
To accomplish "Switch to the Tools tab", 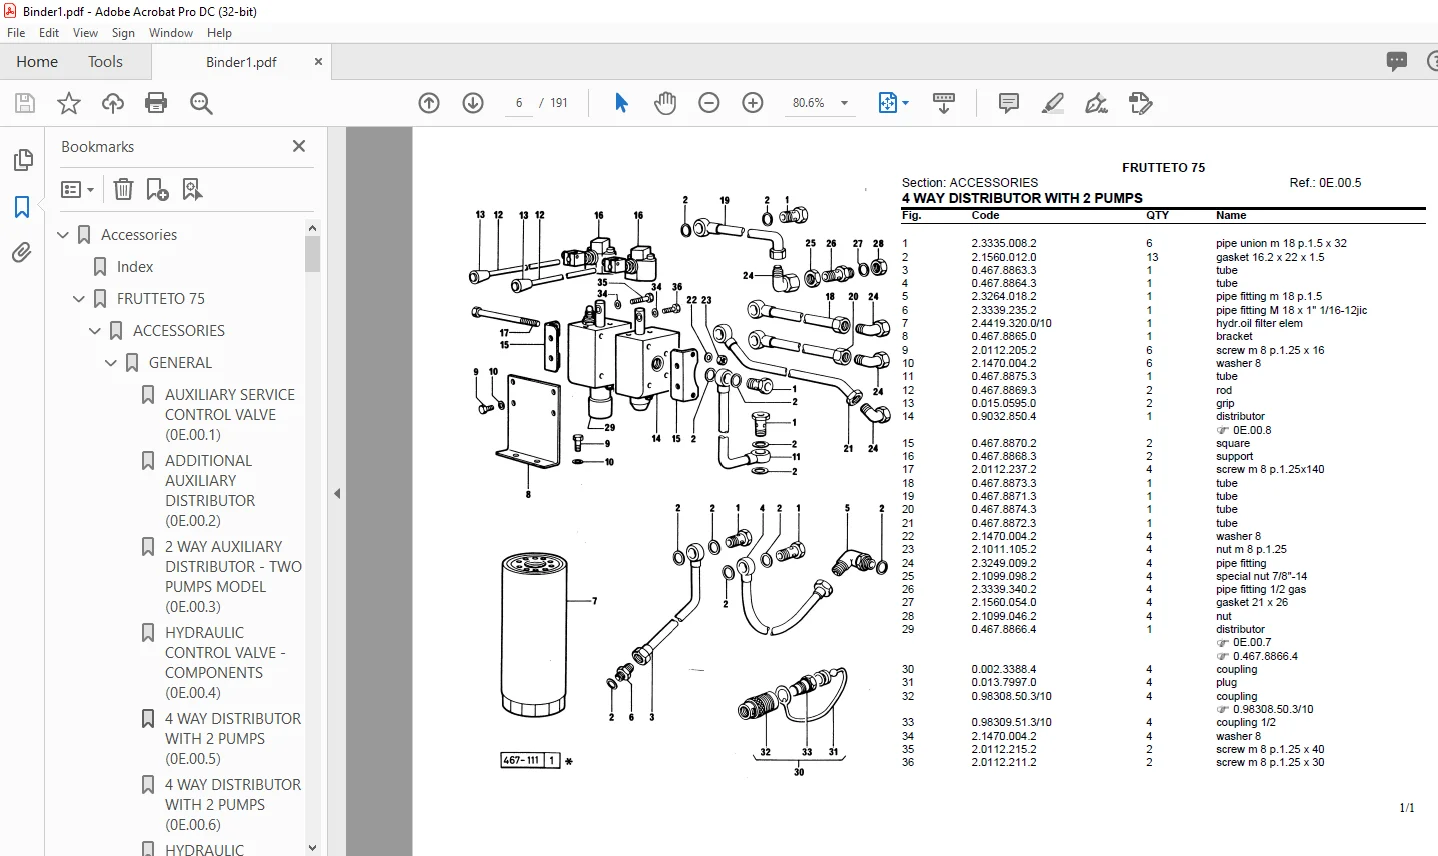I will [x=105, y=62].
